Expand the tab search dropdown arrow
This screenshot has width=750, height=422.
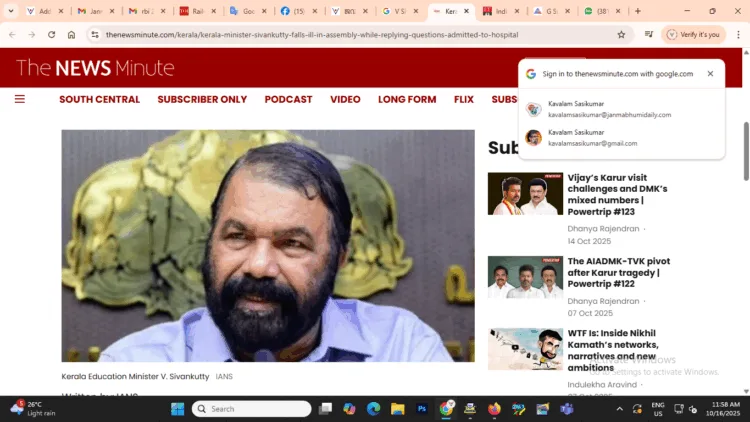pyautogui.click(x=10, y=11)
